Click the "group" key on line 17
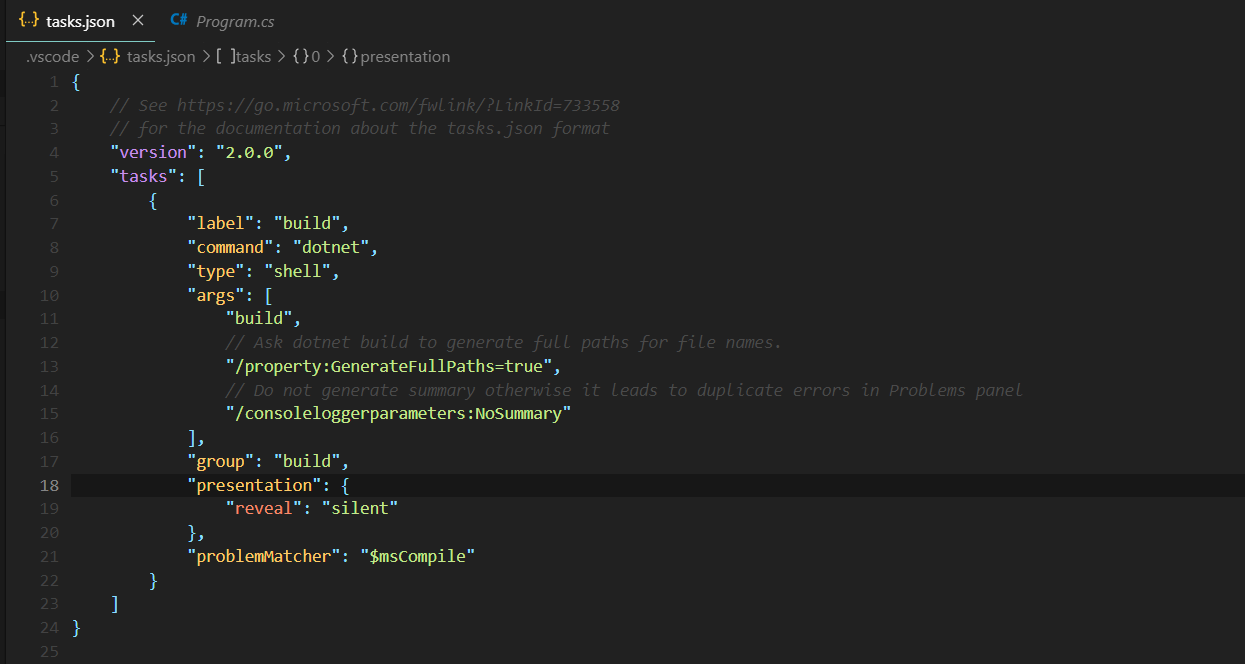 [222, 461]
